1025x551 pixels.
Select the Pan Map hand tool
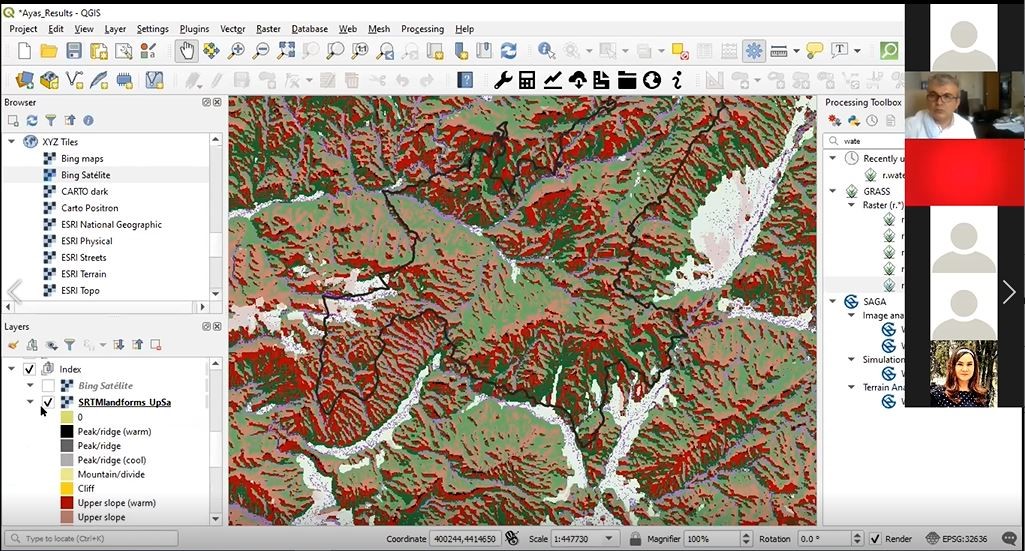click(186, 50)
